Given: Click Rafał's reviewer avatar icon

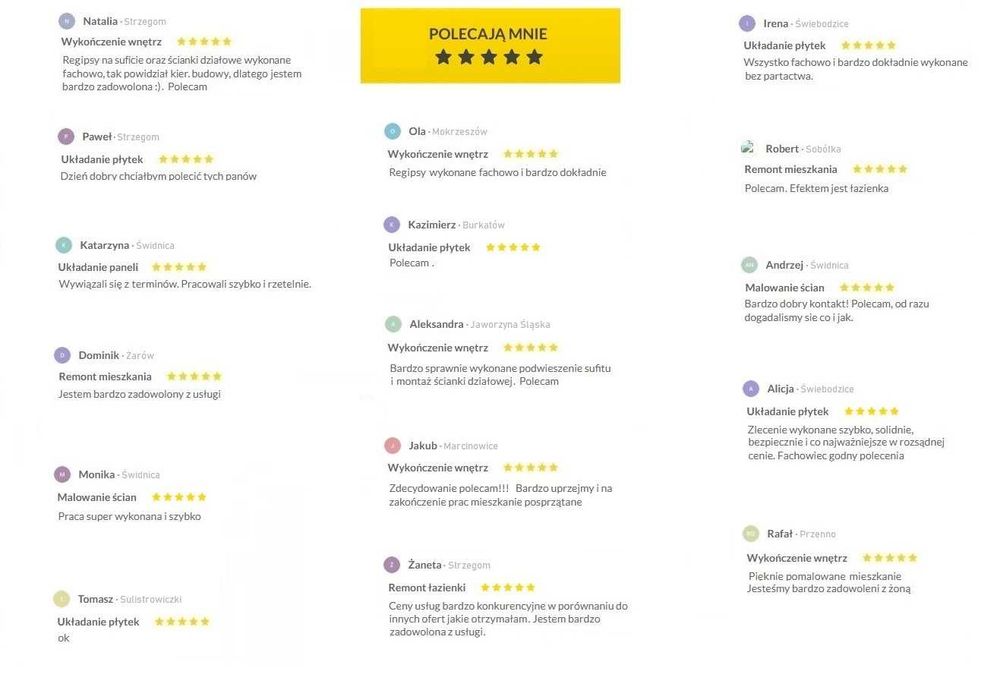Looking at the screenshot, I should click(x=751, y=534).
